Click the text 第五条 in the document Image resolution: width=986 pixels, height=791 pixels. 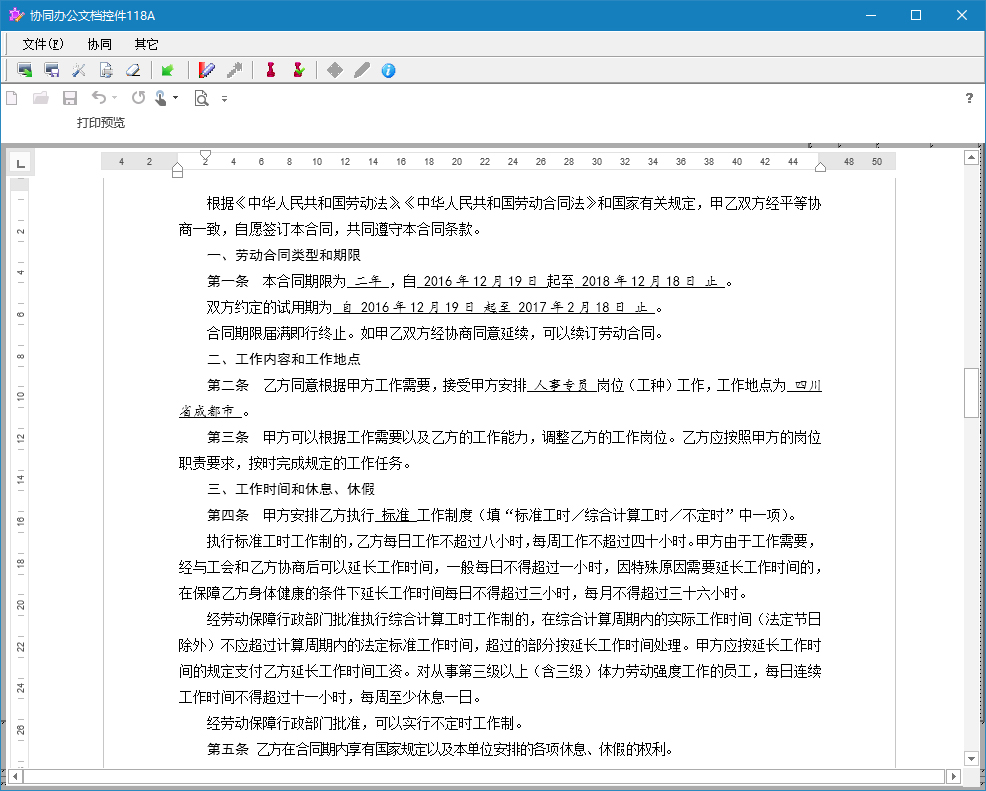pyautogui.click(x=228, y=749)
